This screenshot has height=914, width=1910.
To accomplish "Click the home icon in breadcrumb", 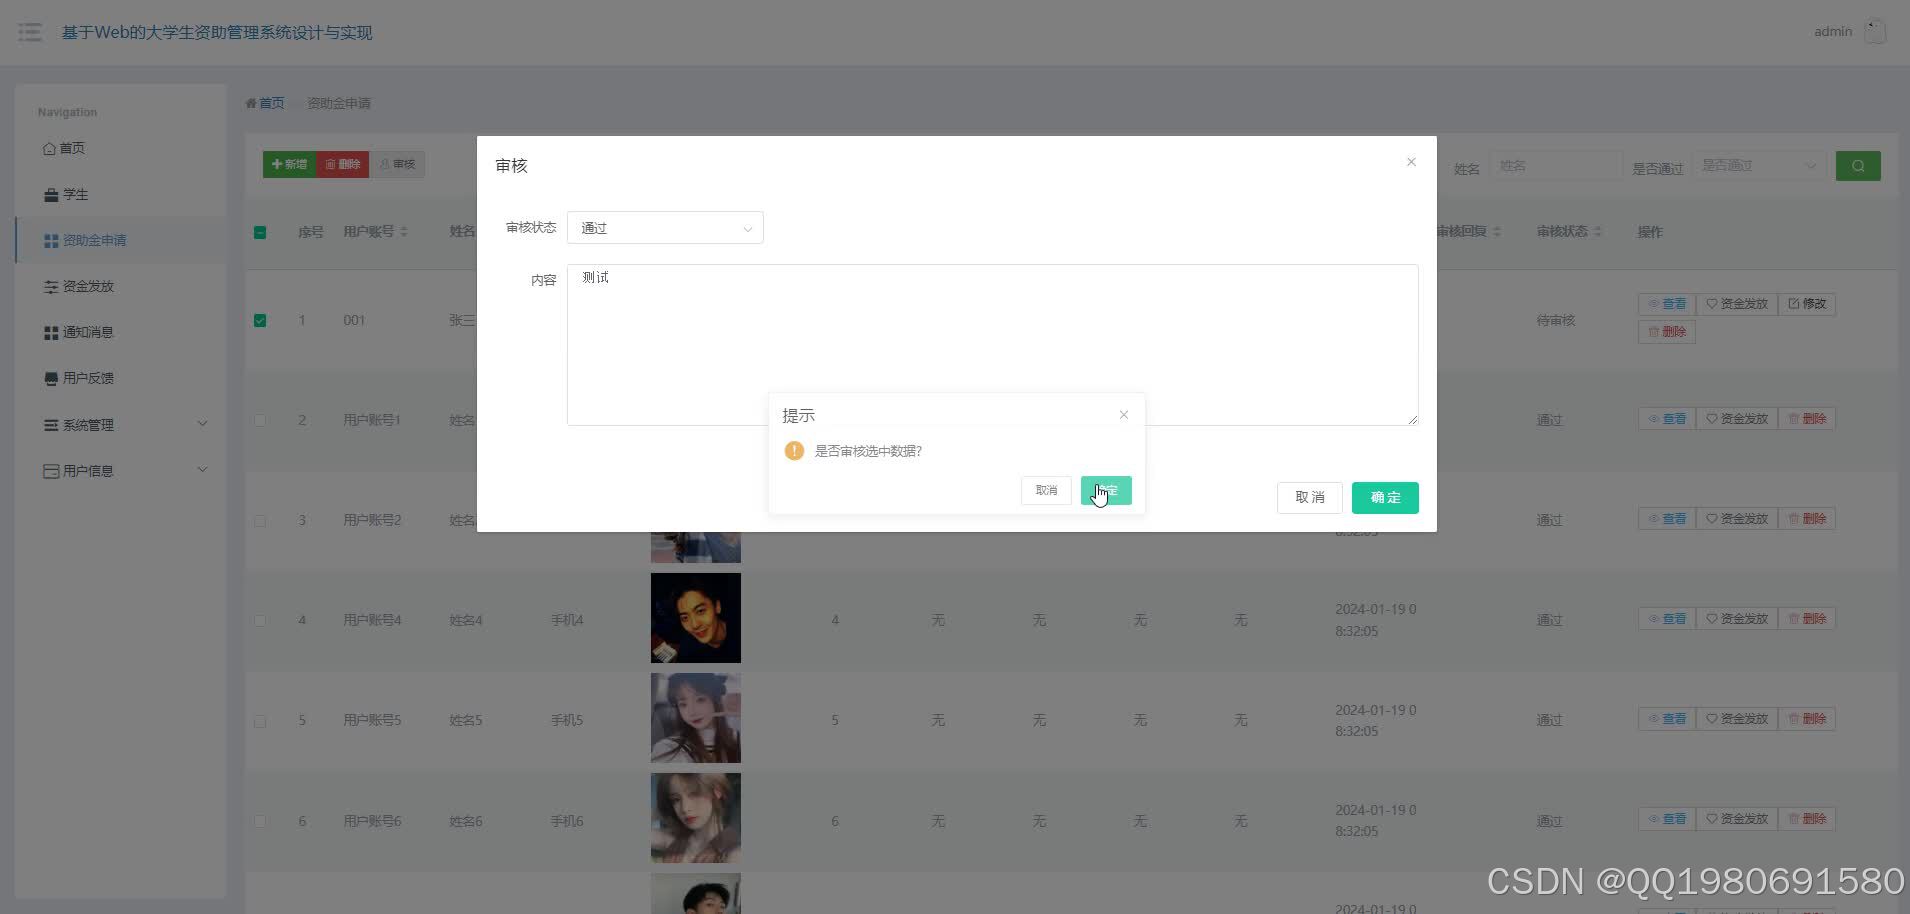I will pos(251,103).
